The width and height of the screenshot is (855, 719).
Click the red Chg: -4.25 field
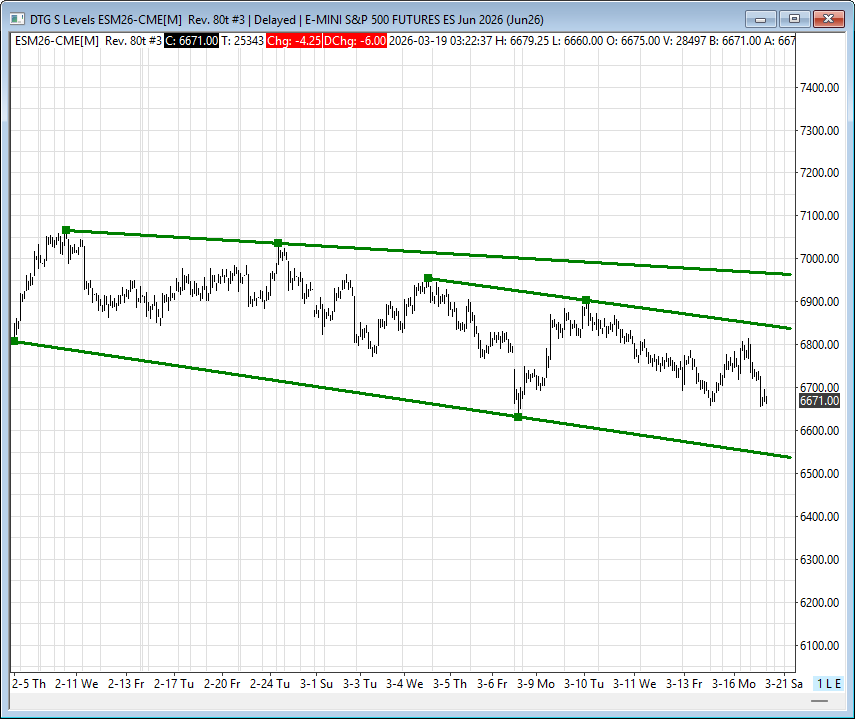(293, 40)
